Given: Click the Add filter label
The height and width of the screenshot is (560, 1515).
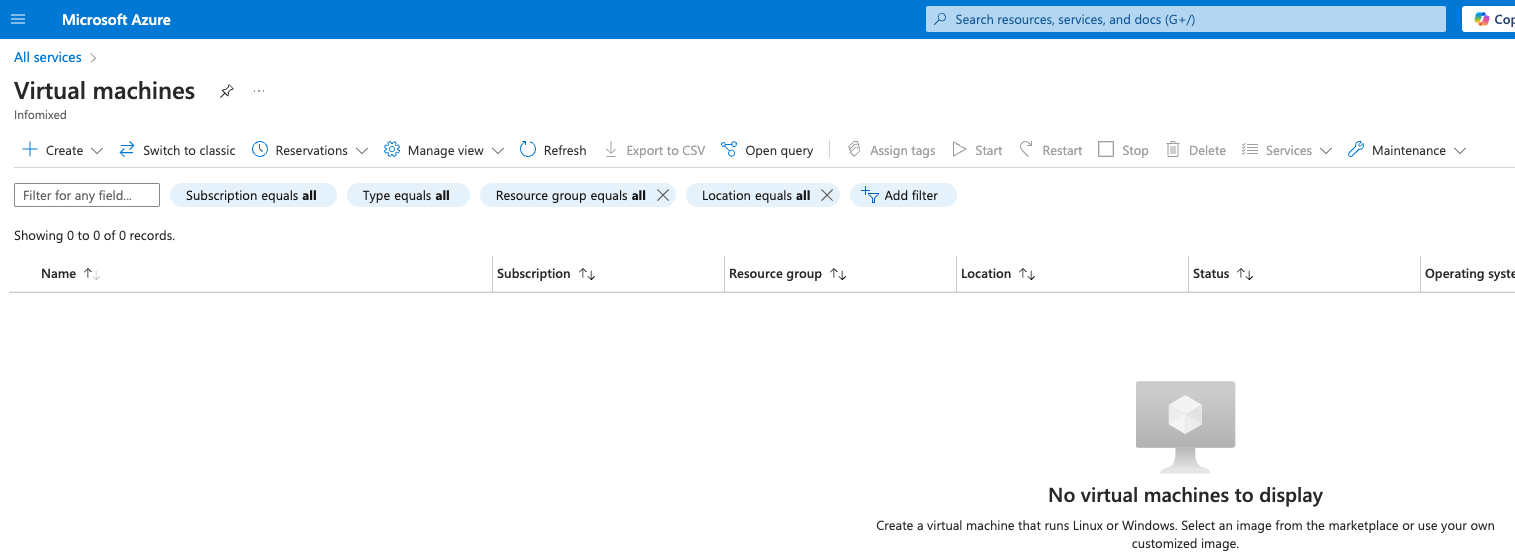Looking at the screenshot, I should click(911, 195).
